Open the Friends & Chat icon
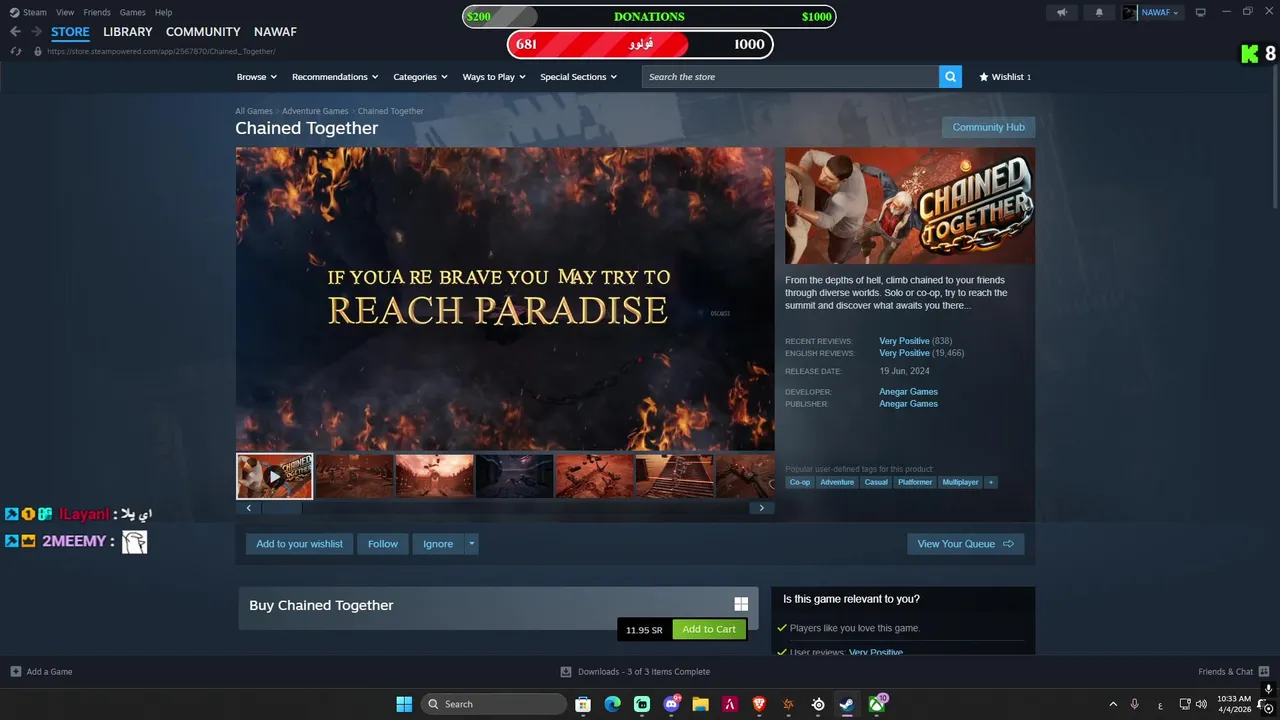Screen dimensions: 1280x720 [x=1264, y=671]
